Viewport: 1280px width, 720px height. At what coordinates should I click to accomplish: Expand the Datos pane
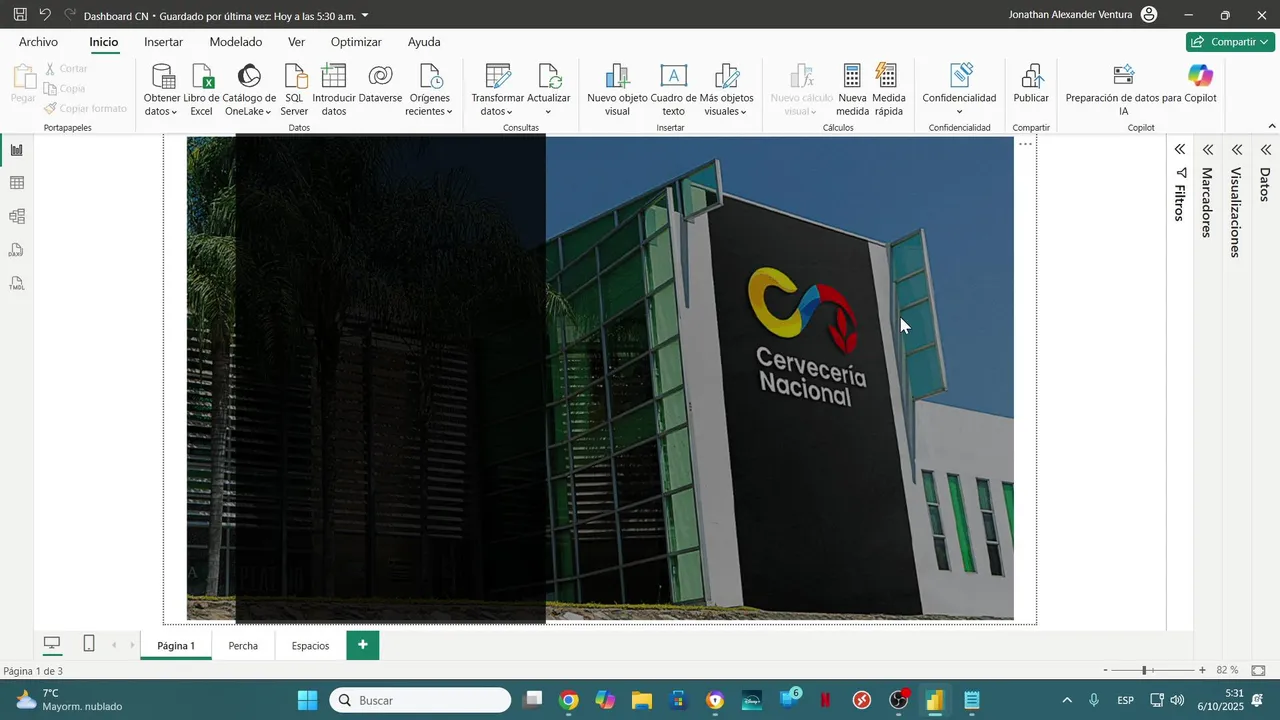coord(1265,150)
